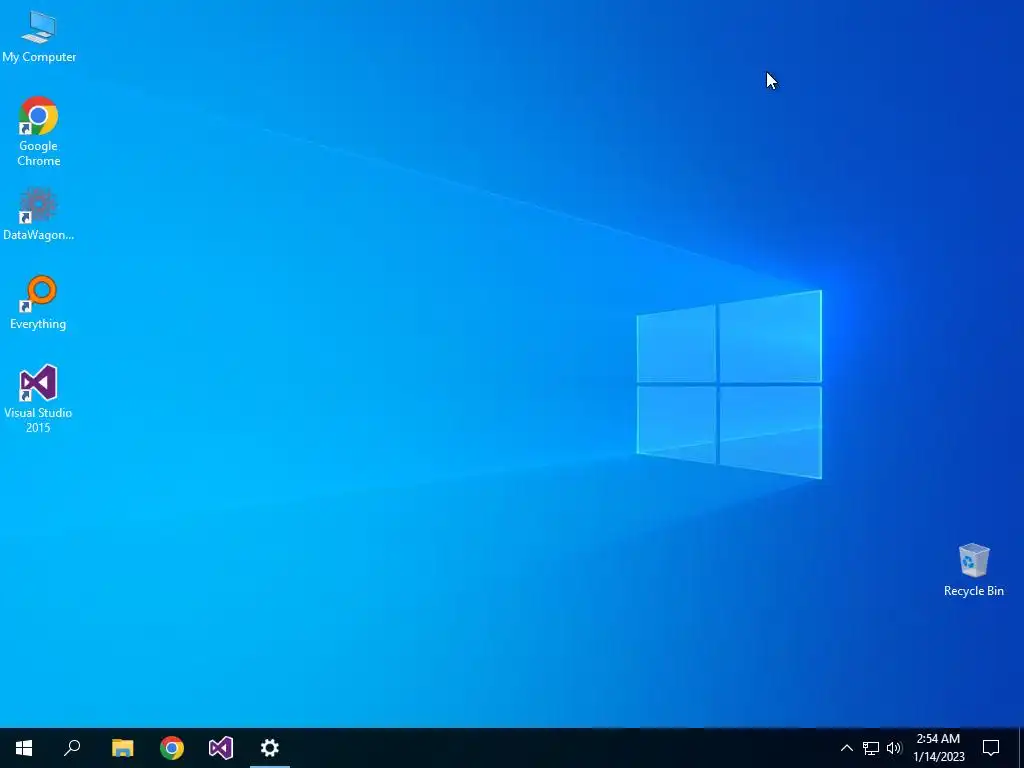Open the clock showing 2:54 AM
Screen dimensions: 1024x768
[938, 748]
